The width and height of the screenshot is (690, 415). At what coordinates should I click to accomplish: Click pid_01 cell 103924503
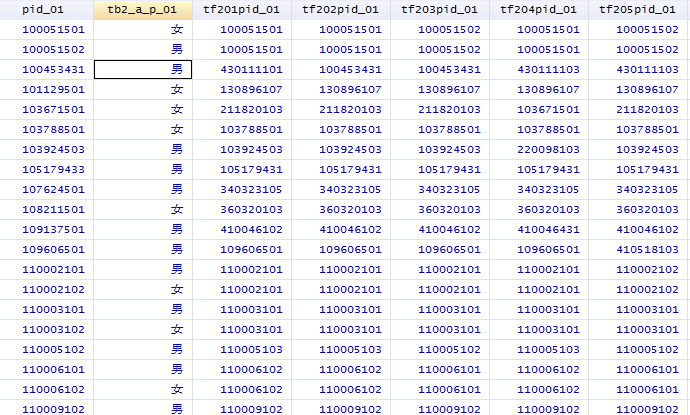coord(47,150)
